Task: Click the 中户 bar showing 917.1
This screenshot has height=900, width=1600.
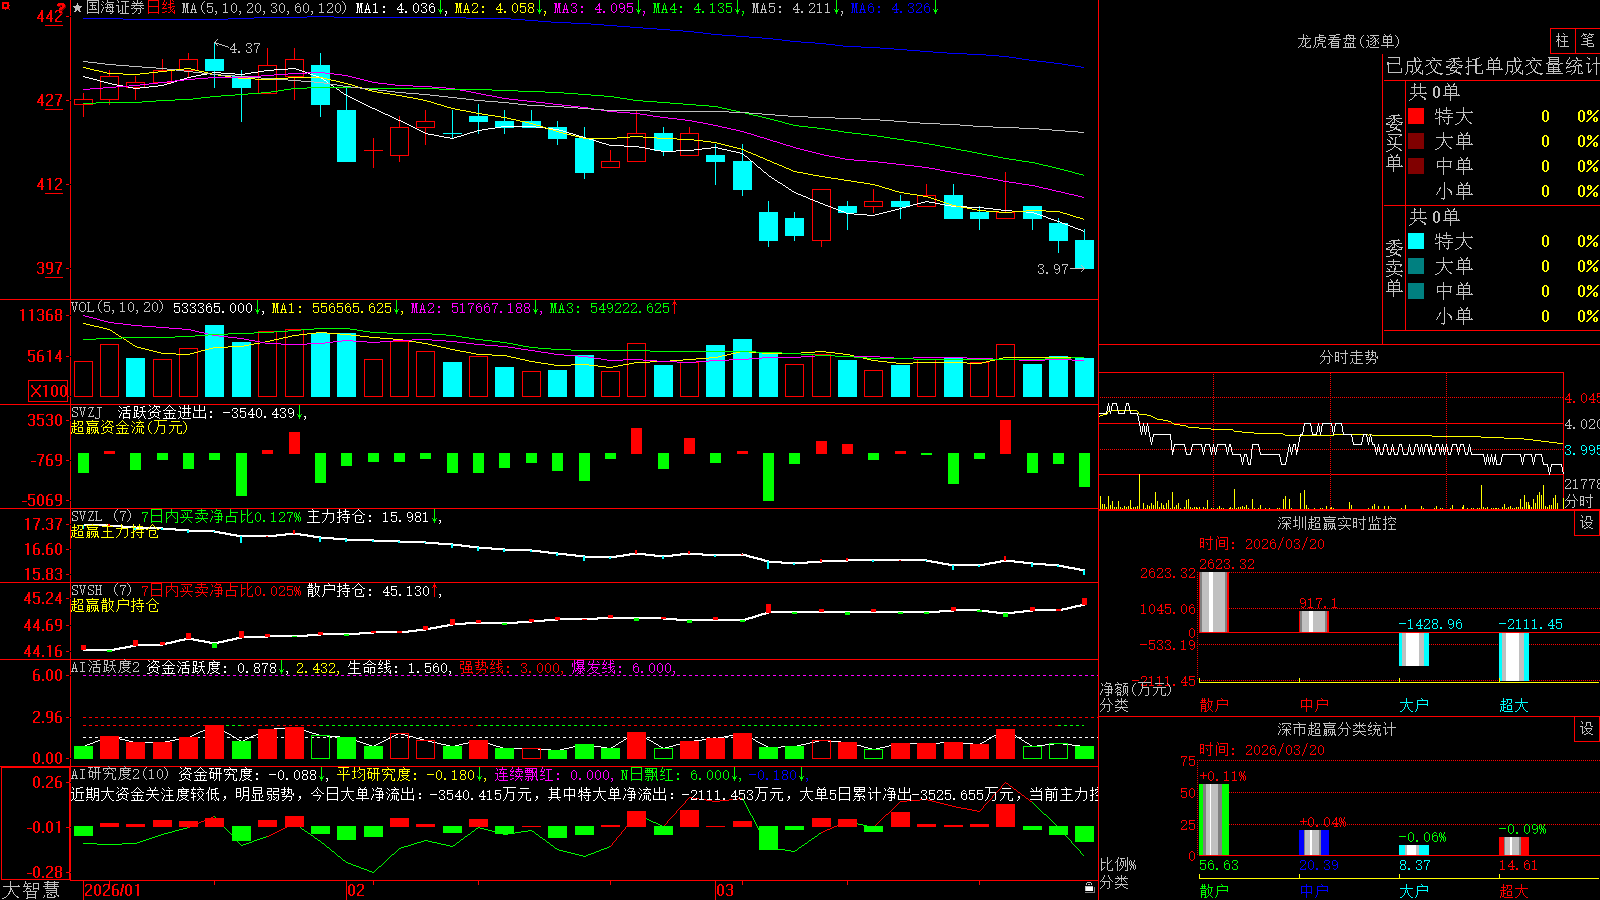Action: tap(1313, 621)
